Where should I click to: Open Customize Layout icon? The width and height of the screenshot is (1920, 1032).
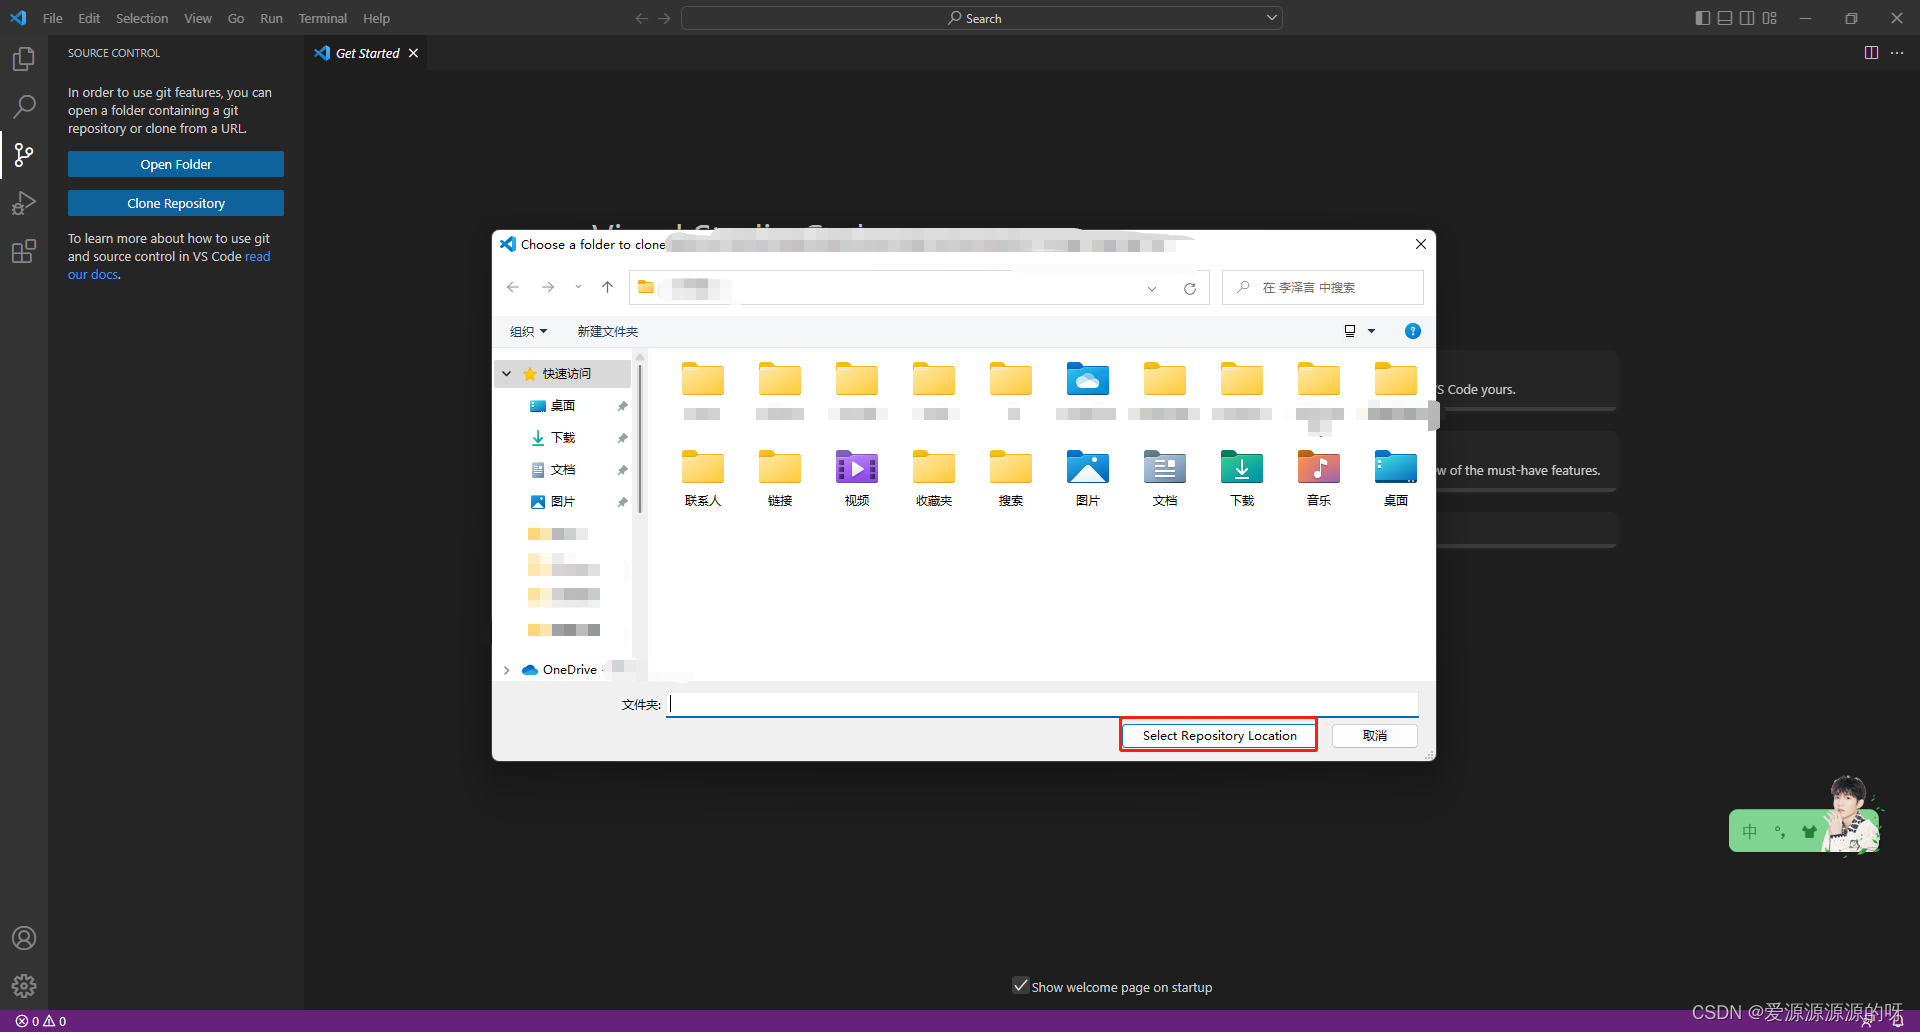click(1770, 18)
